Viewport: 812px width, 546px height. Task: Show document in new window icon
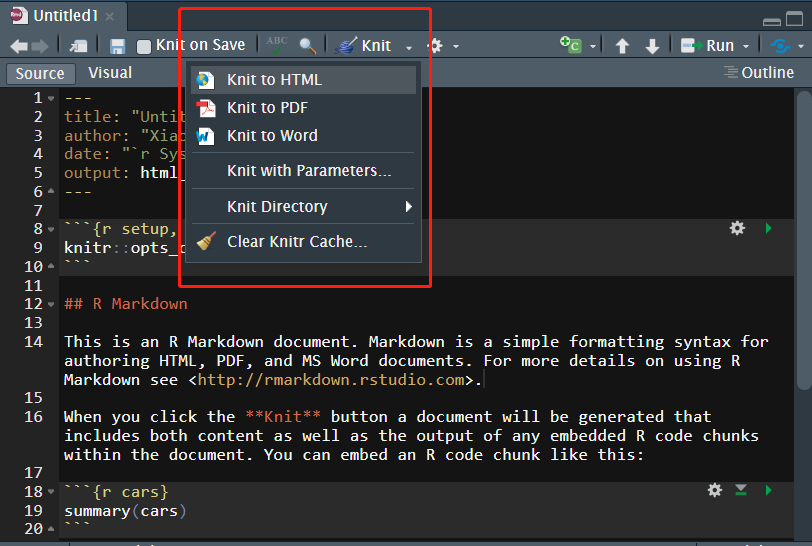pyautogui.click(x=79, y=47)
